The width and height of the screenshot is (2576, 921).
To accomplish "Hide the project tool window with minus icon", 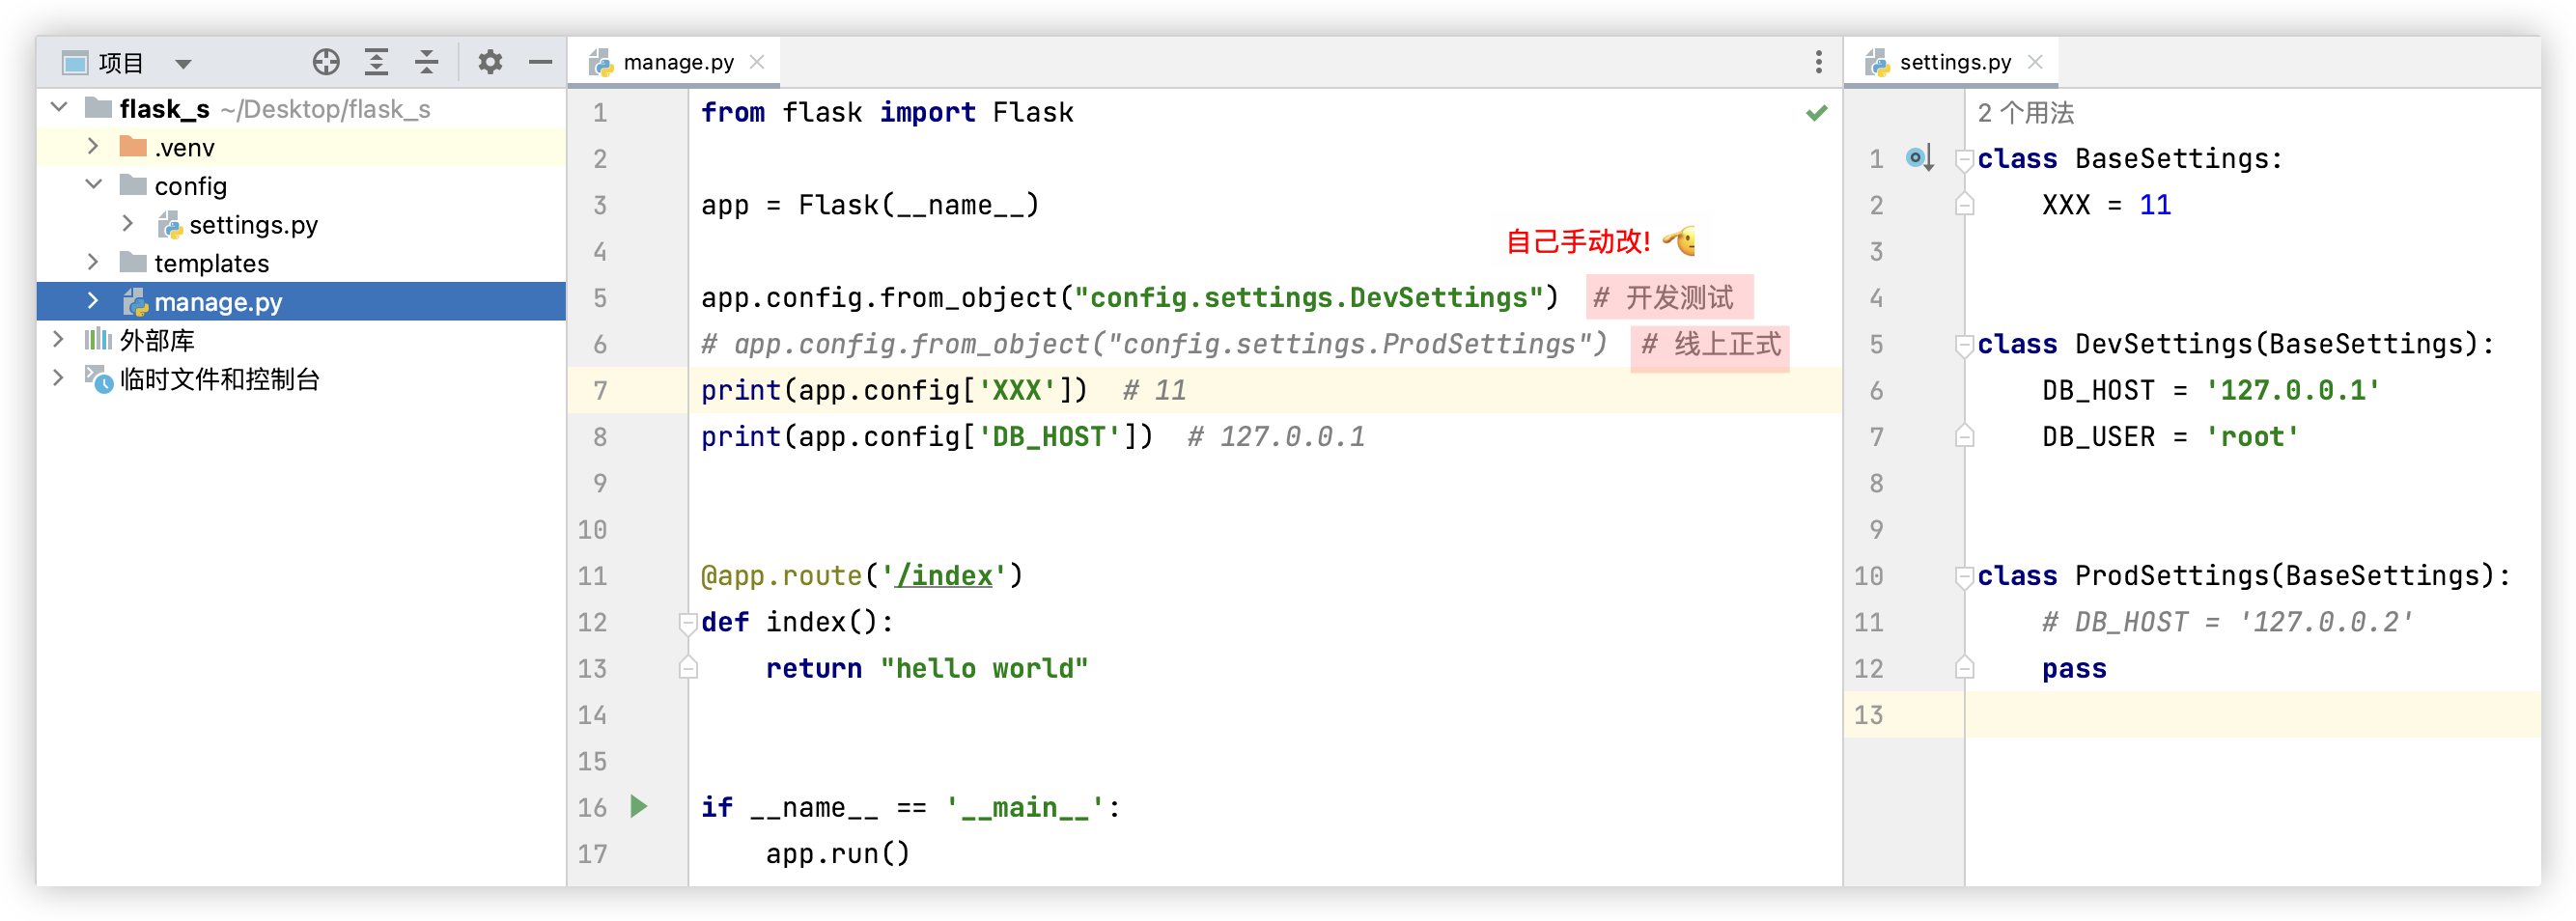I will [x=540, y=62].
